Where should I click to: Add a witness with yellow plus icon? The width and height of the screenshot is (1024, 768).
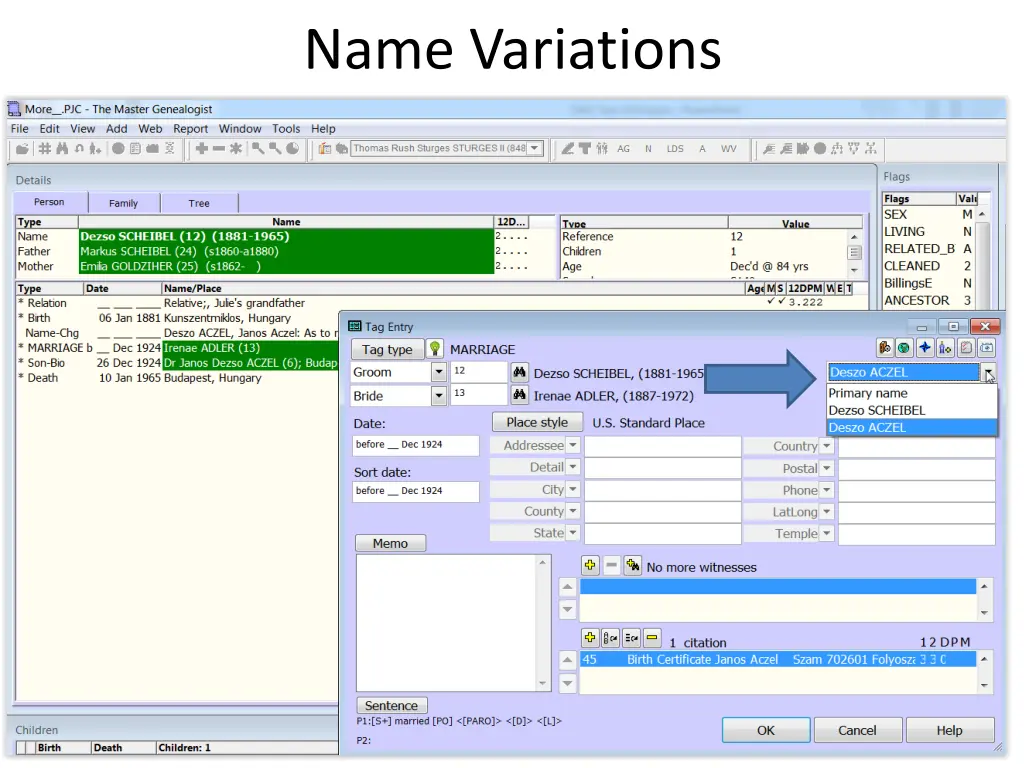(590, 566)
